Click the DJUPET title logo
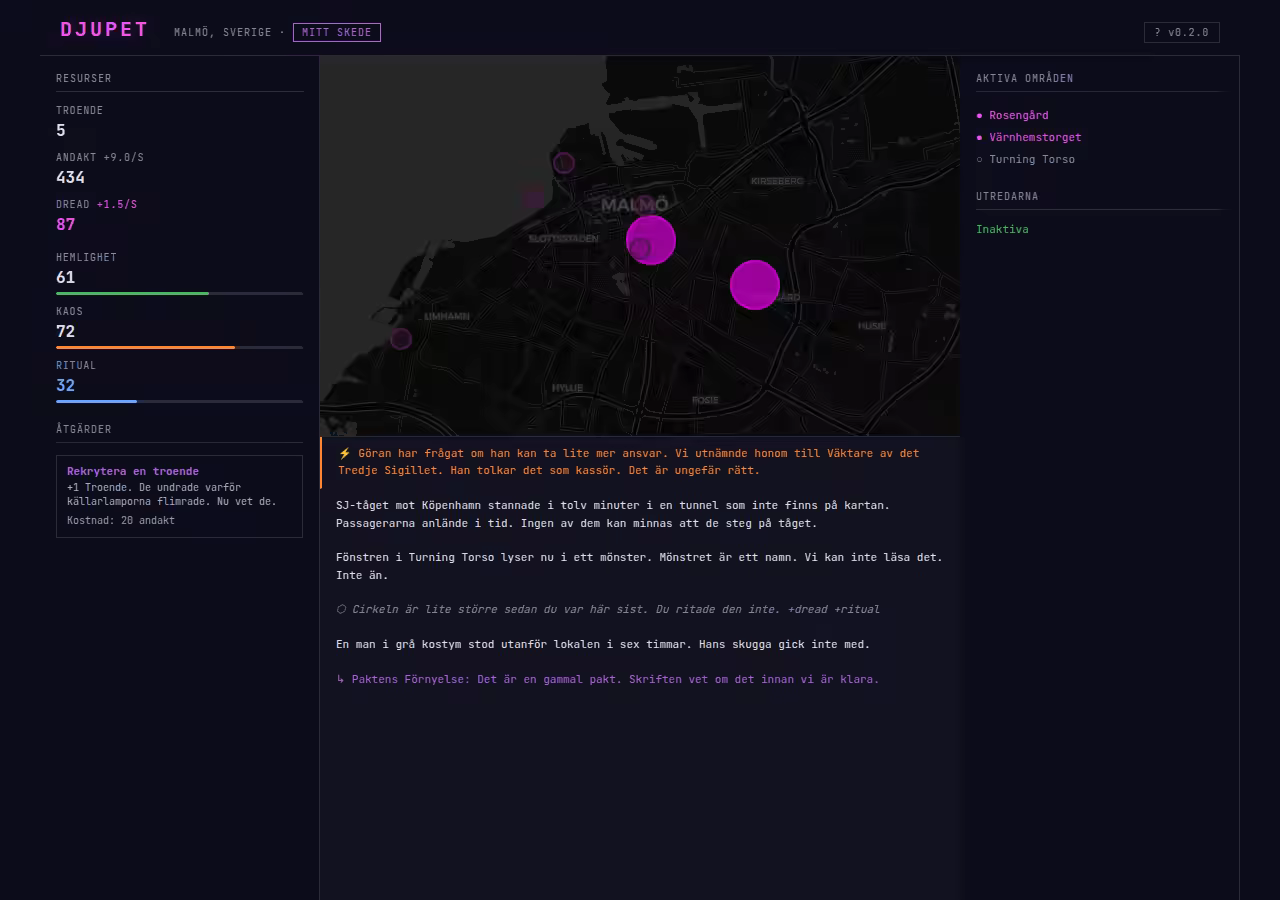The width and height of the screenshot is (1280, 900). click(104, 30)
